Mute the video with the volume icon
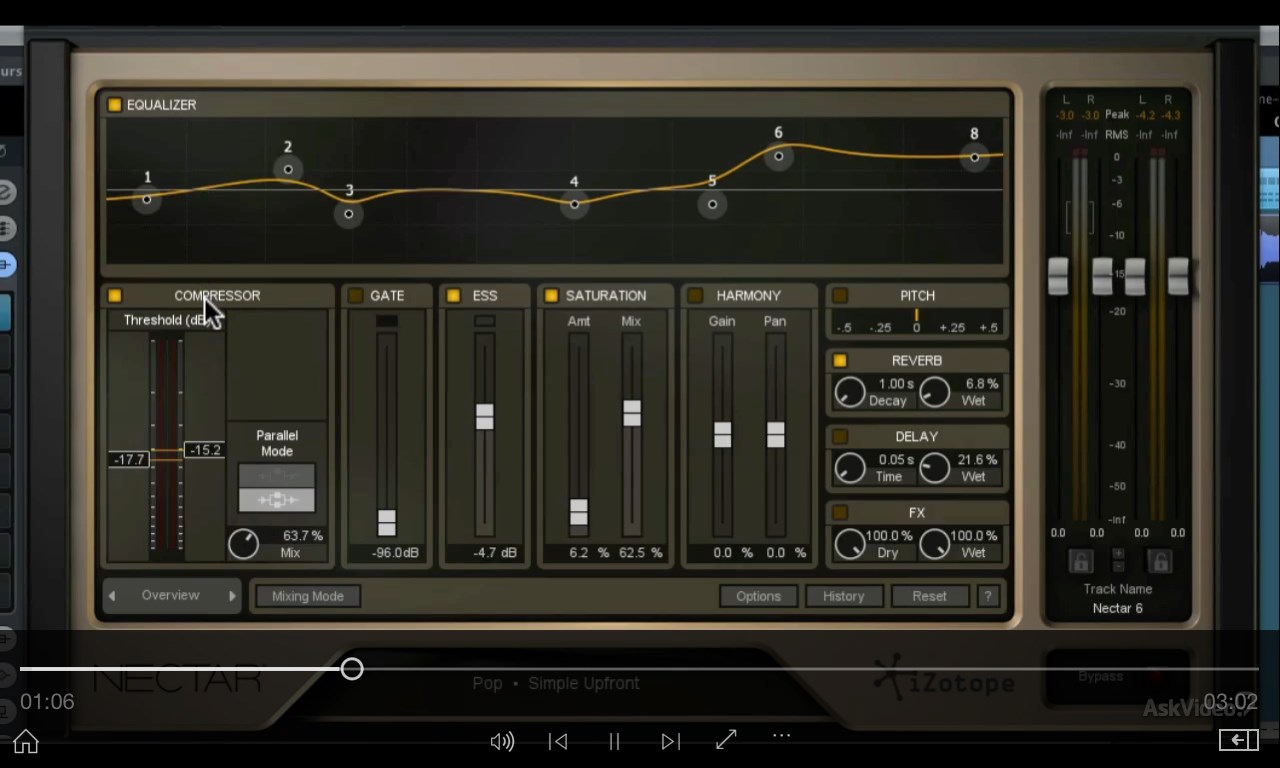Viewport: 1280px width, 768px height. pos(502,741)
